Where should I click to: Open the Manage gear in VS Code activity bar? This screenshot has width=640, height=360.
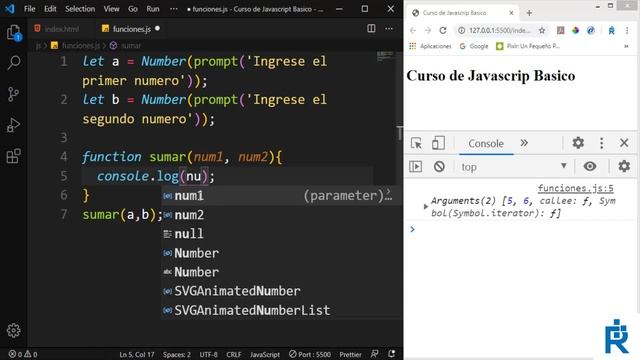pos(13,330)
